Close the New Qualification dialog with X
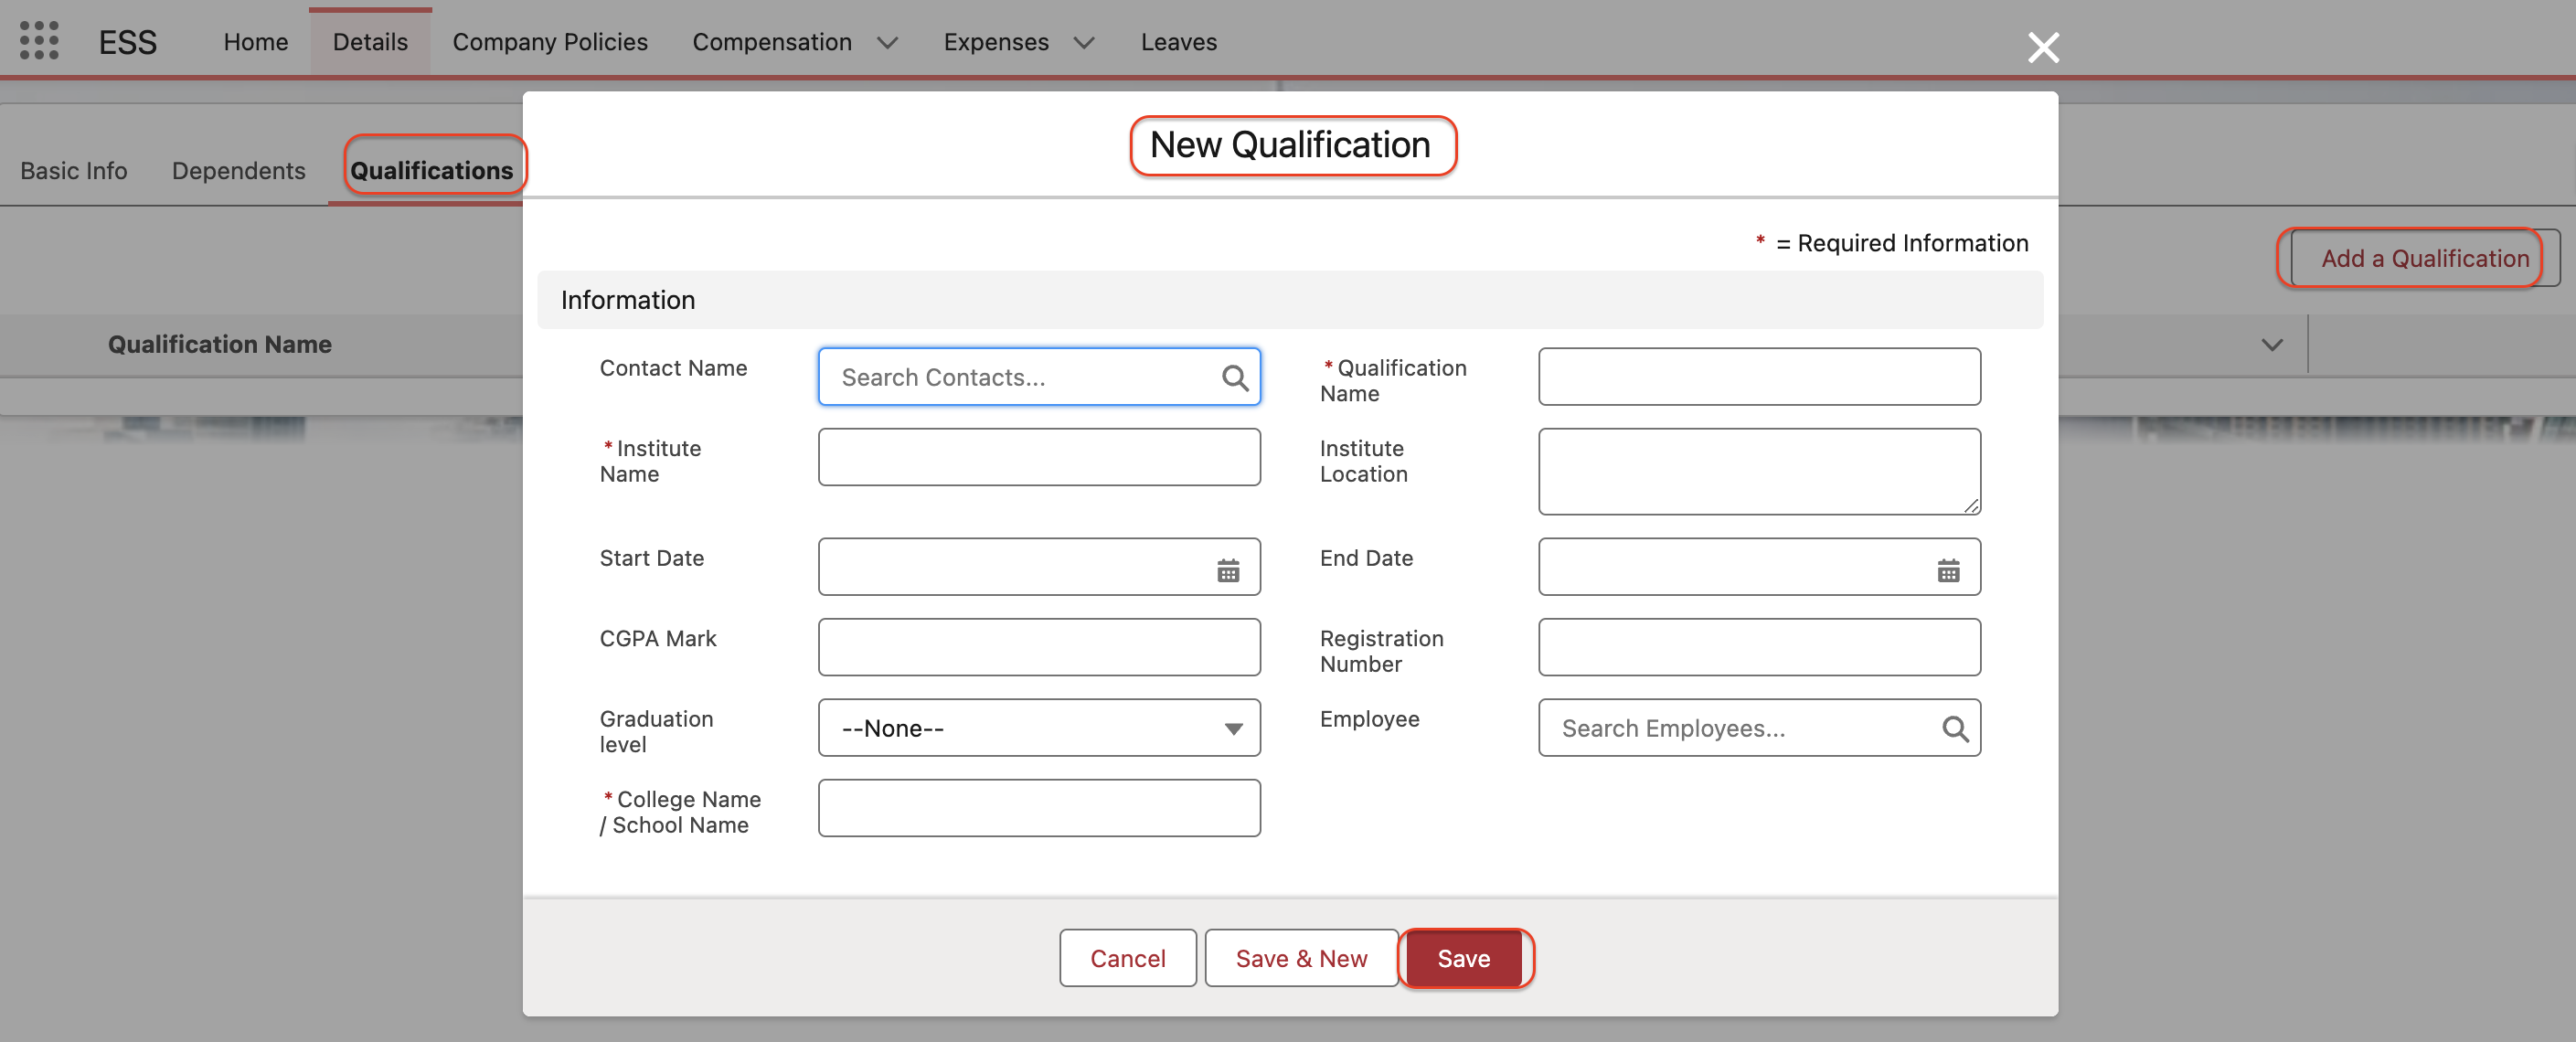 click(x=2042, y=47)
